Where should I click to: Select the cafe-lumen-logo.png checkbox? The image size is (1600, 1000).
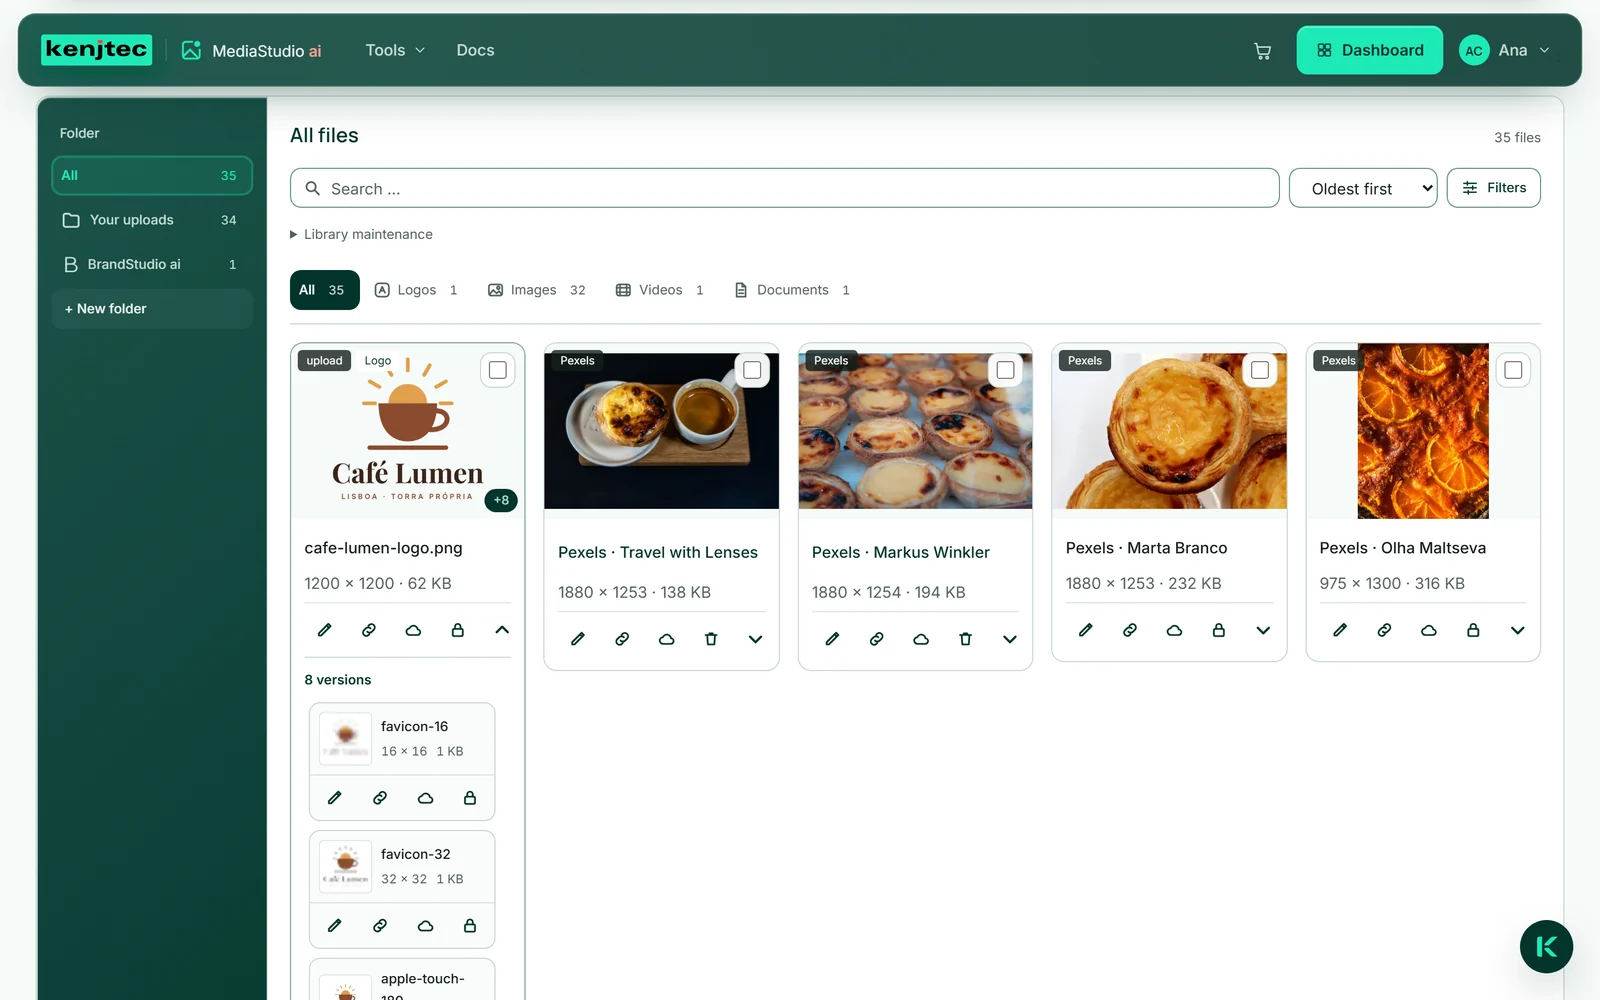498,370
